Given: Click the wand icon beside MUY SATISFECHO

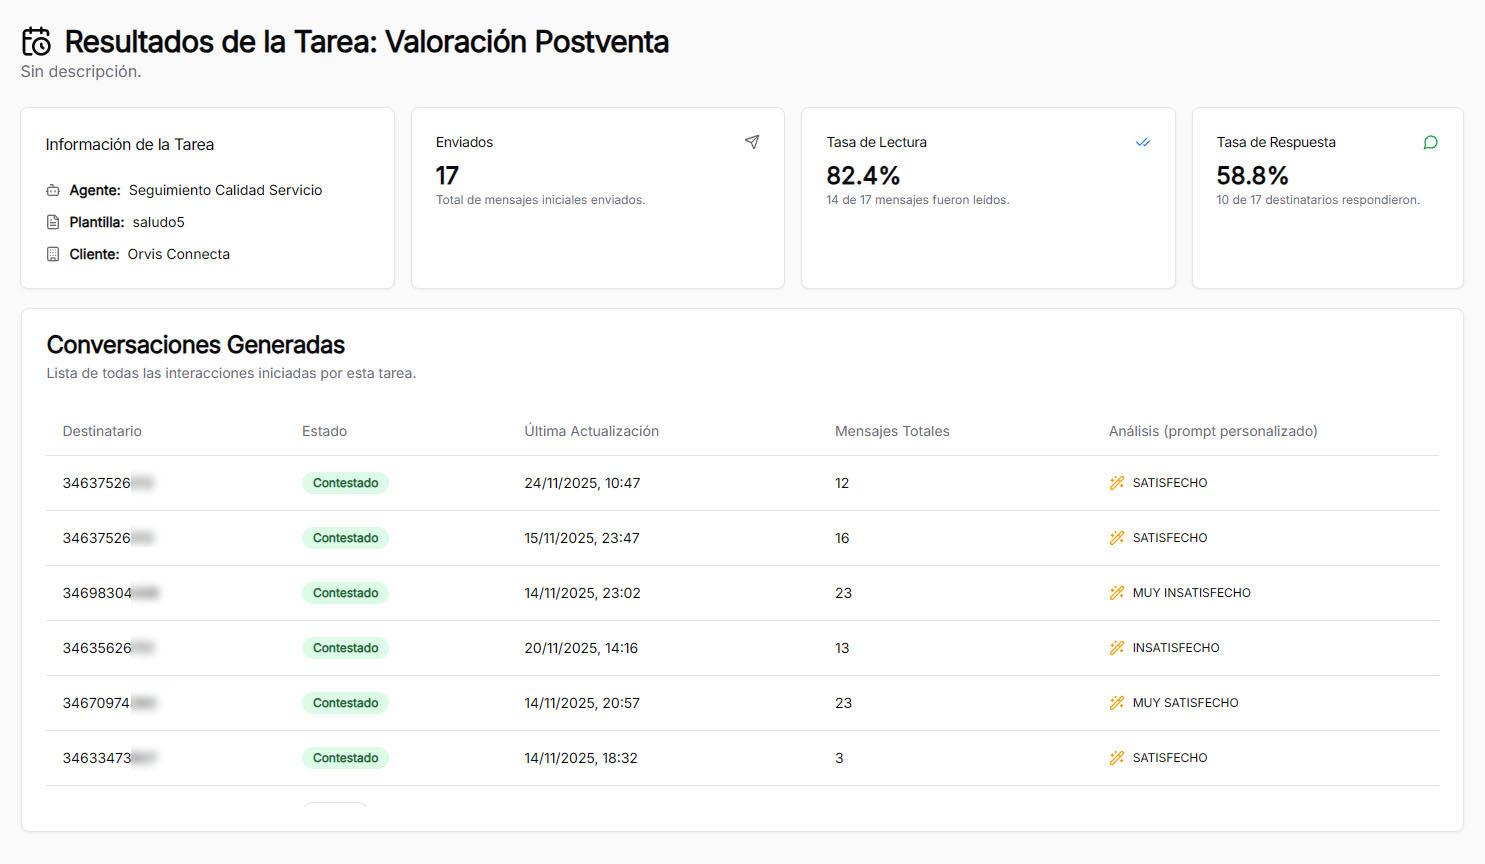Looking at the screenshot, I should click(1116, 703).
